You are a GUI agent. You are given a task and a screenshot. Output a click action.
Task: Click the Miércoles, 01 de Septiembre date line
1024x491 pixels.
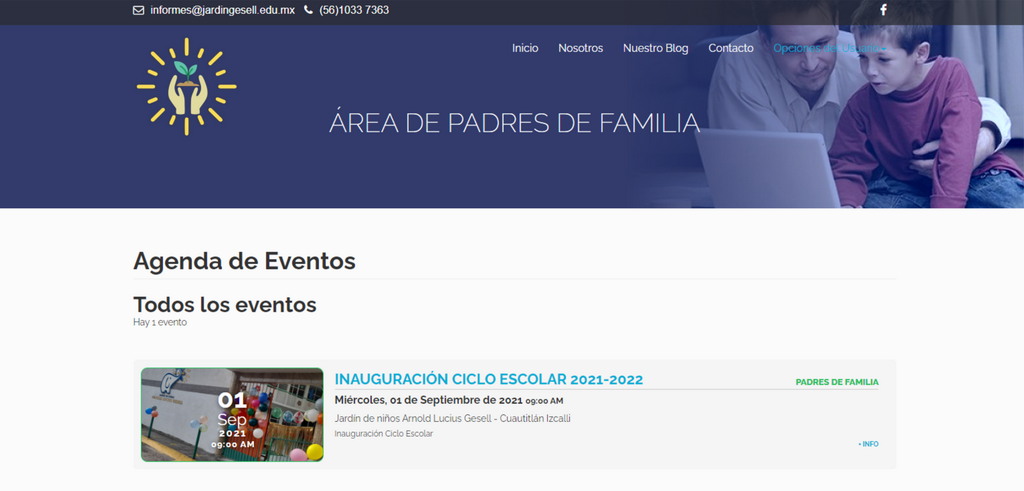448,400
